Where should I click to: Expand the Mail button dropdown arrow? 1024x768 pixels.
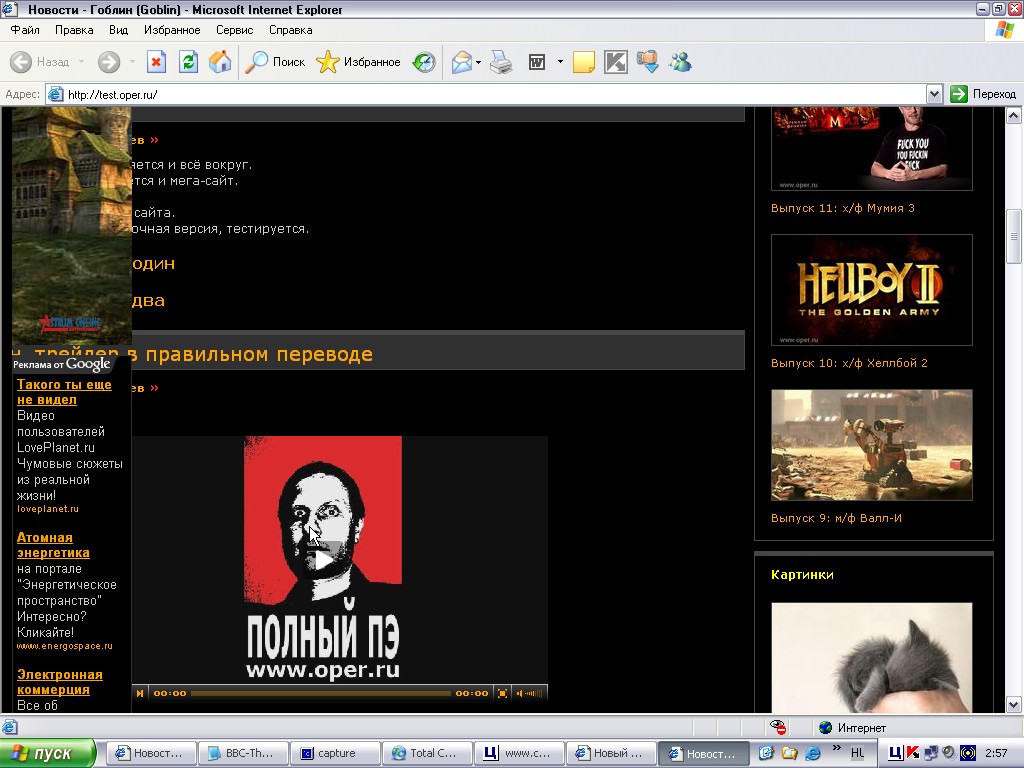pyautogui.click(x=479, y=62)
